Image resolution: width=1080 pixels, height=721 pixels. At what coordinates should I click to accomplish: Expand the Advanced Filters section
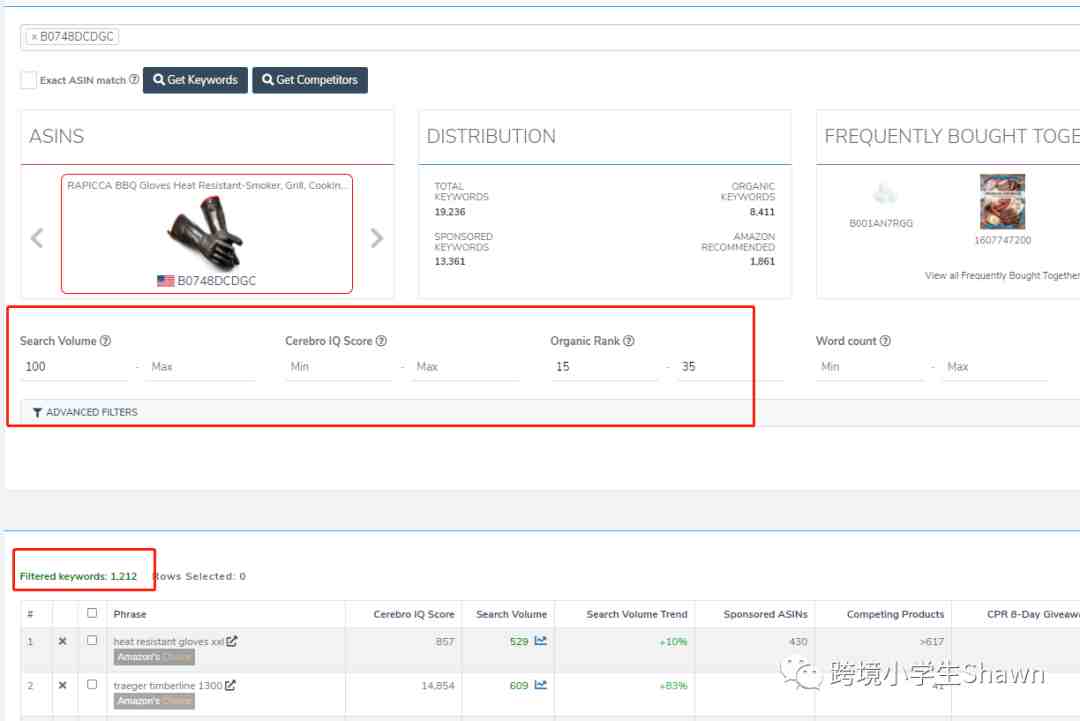point(85,412)
